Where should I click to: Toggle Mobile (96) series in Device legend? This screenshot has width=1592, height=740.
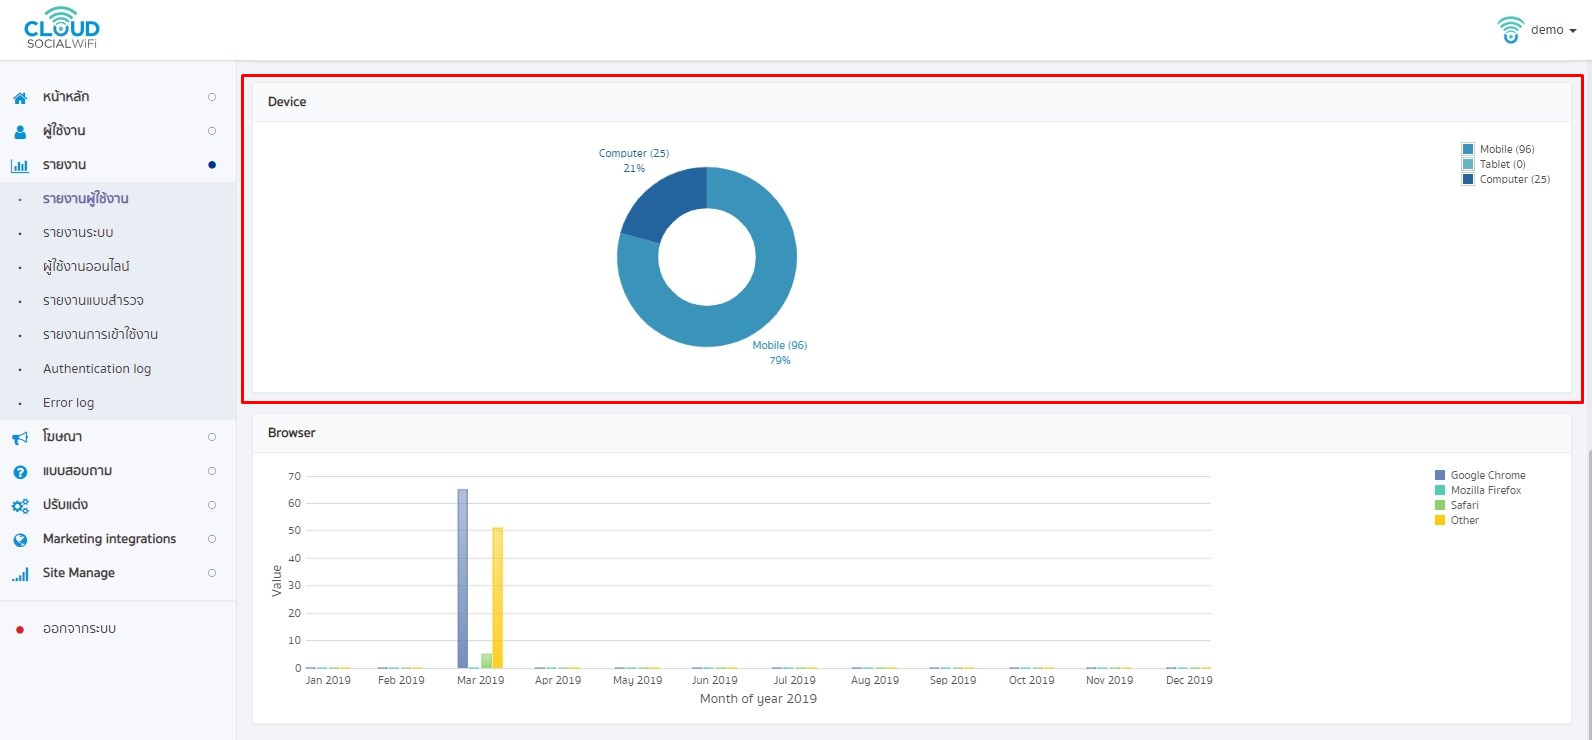pyautogui.click(x=1497, y=149)
